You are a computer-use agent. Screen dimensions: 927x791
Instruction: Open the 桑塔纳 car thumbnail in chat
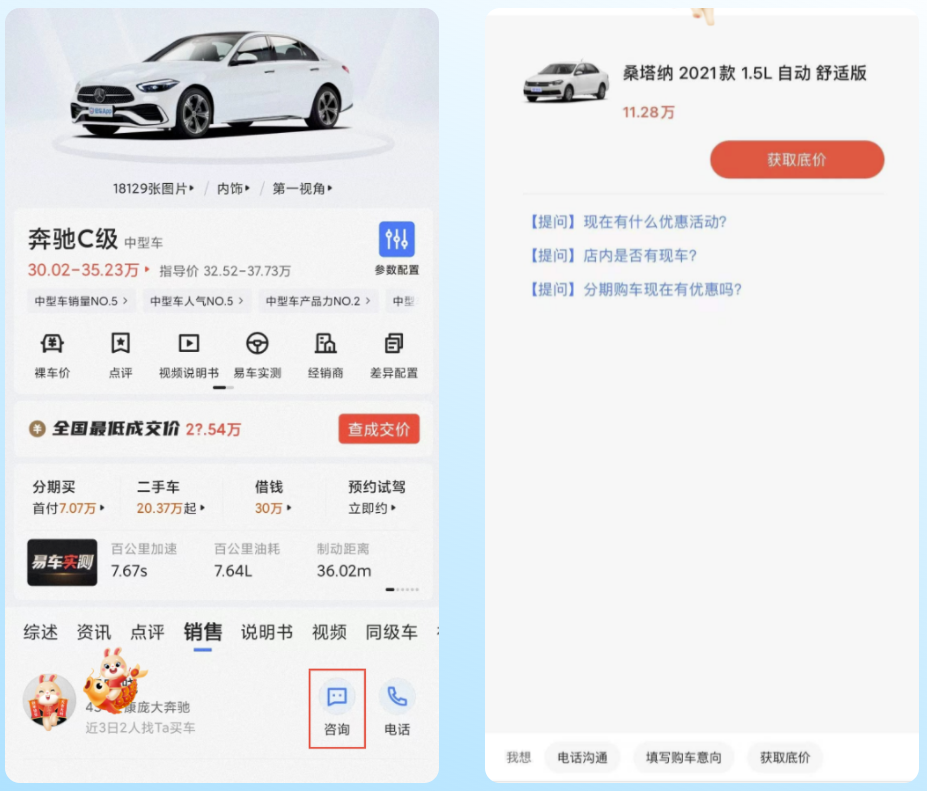tap(566, 81)
